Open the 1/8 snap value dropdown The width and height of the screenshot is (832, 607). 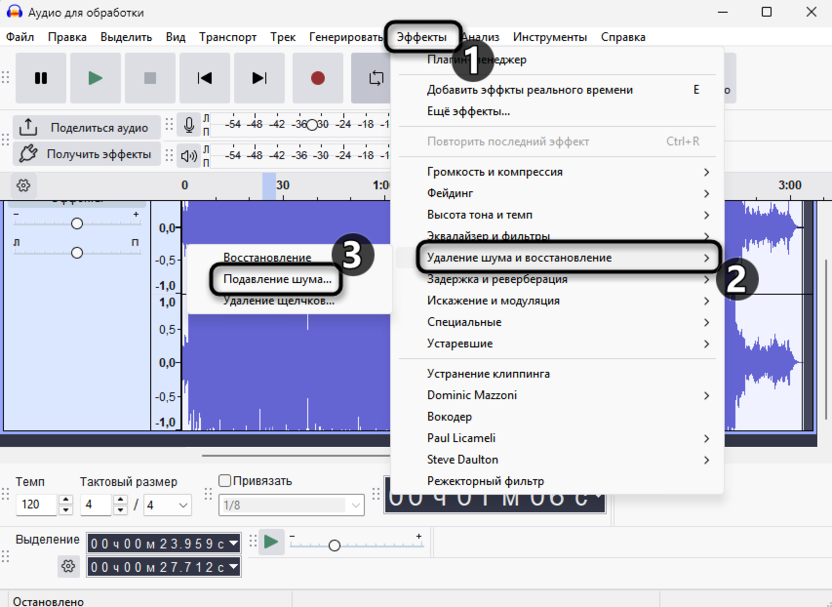tap(290, 506)
